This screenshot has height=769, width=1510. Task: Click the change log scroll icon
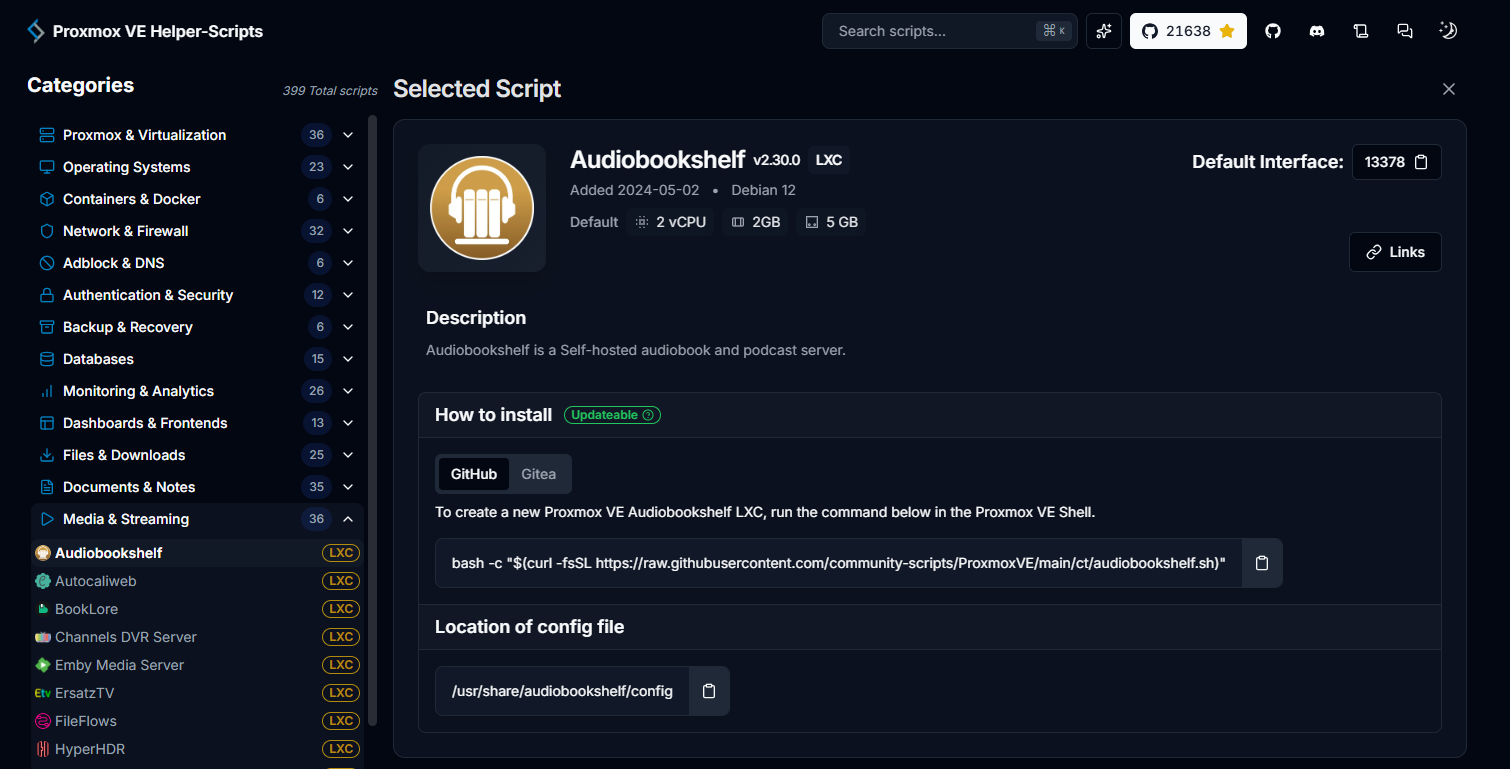[x=1361, y=31]
